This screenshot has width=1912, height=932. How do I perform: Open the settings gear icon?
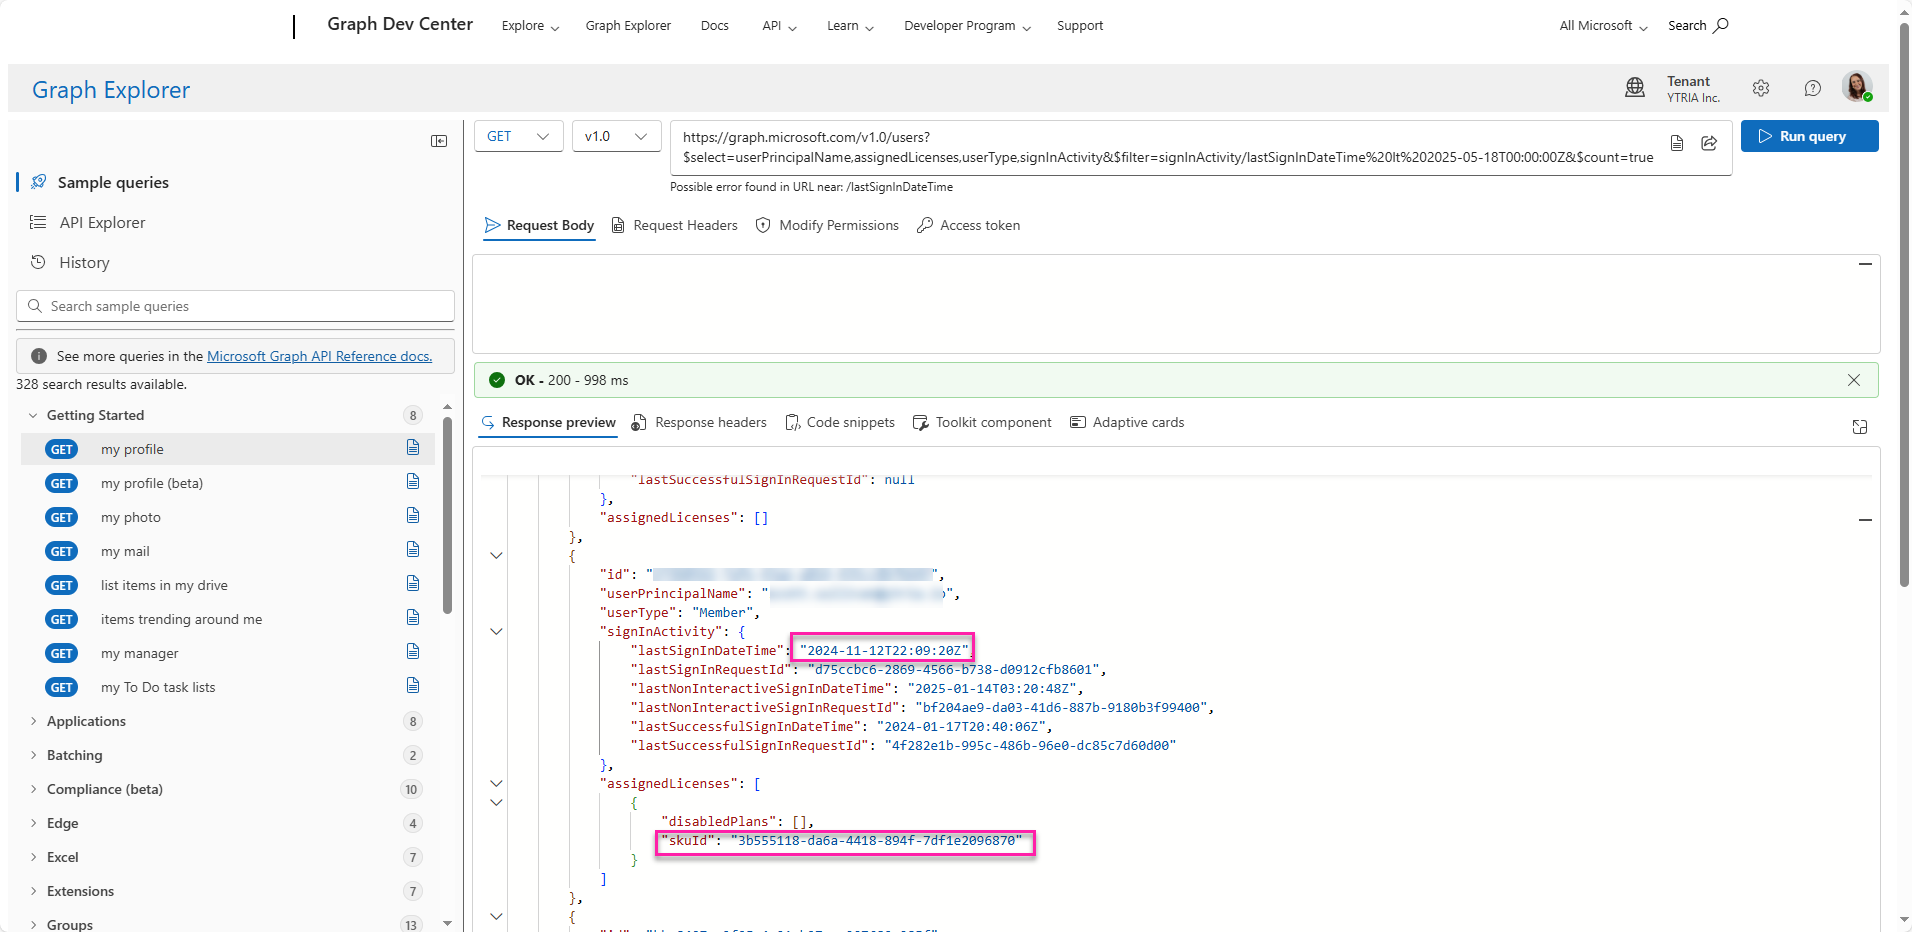click(1761, 88)
